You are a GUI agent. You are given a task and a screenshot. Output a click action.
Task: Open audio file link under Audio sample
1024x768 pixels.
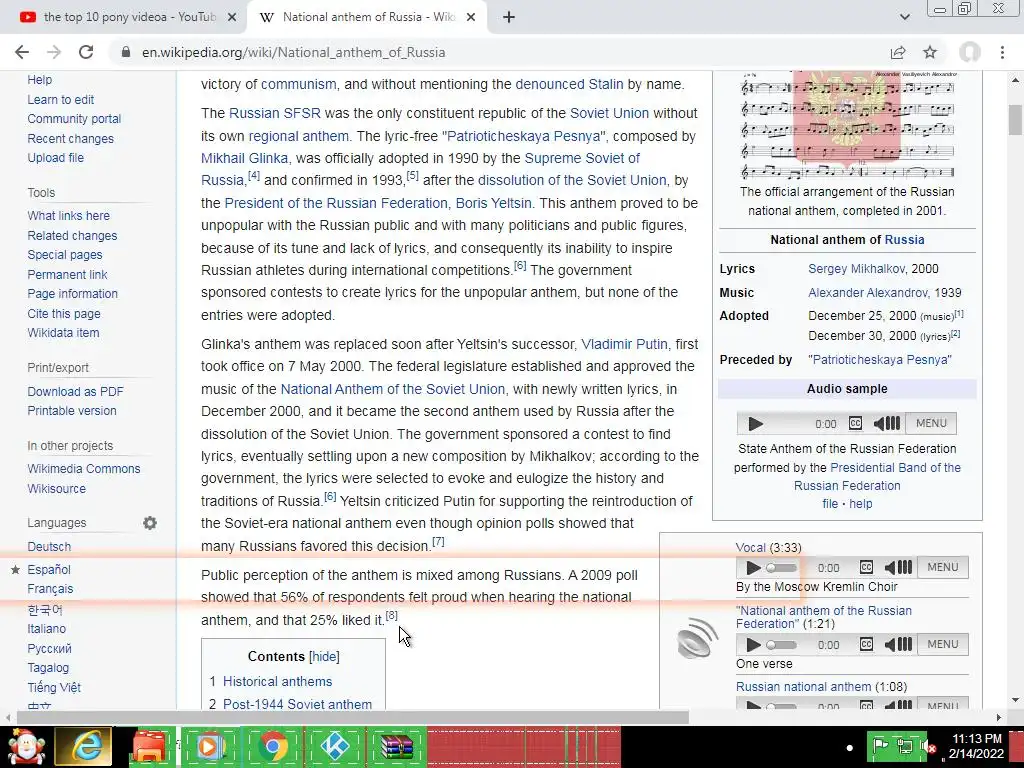click(x=830, y=504)
